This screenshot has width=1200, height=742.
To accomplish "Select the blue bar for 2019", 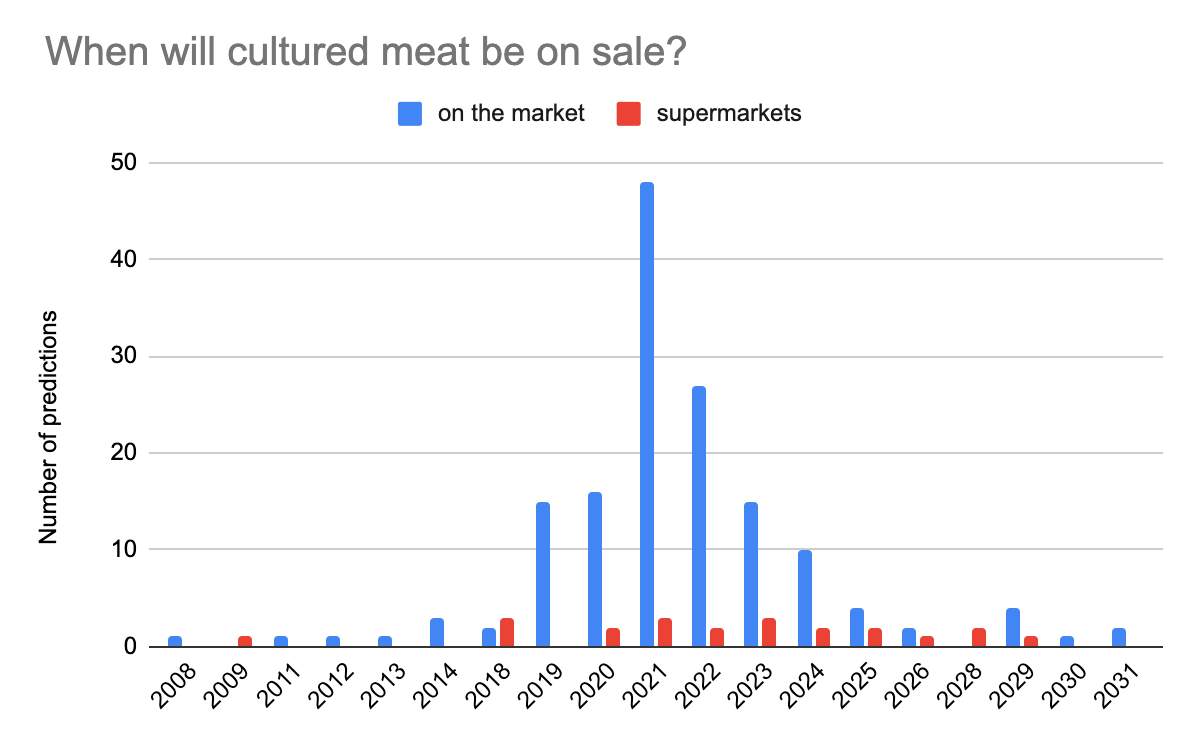I will 543,574.
